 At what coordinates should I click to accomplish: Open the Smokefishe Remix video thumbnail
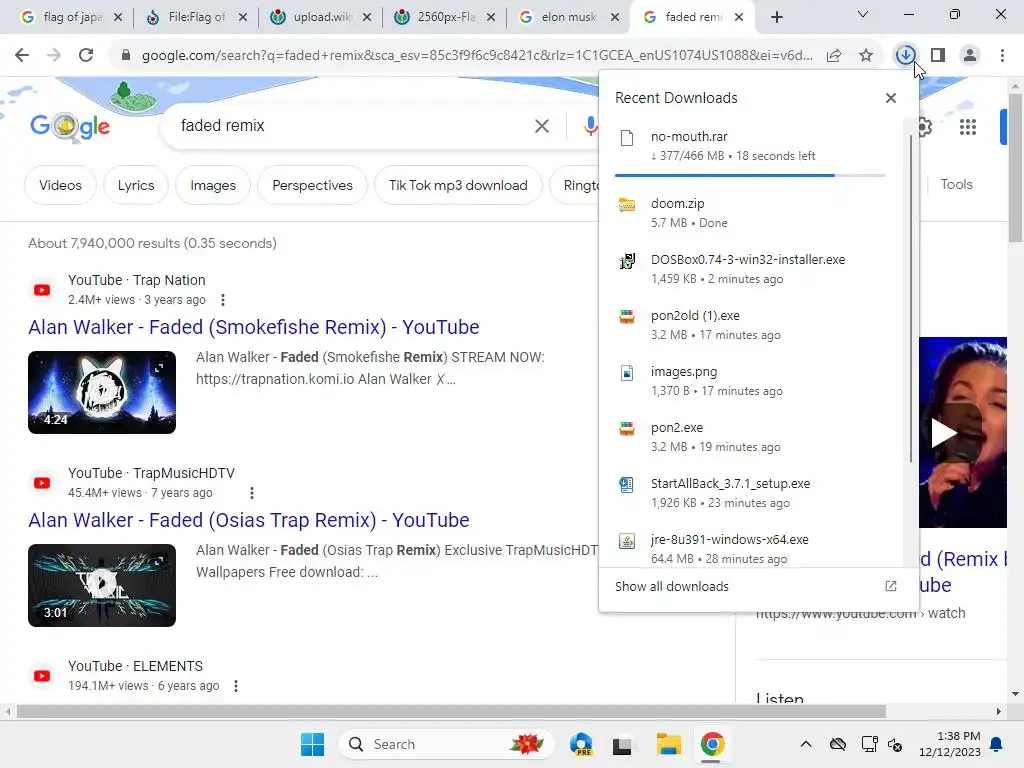coord(102,392)
